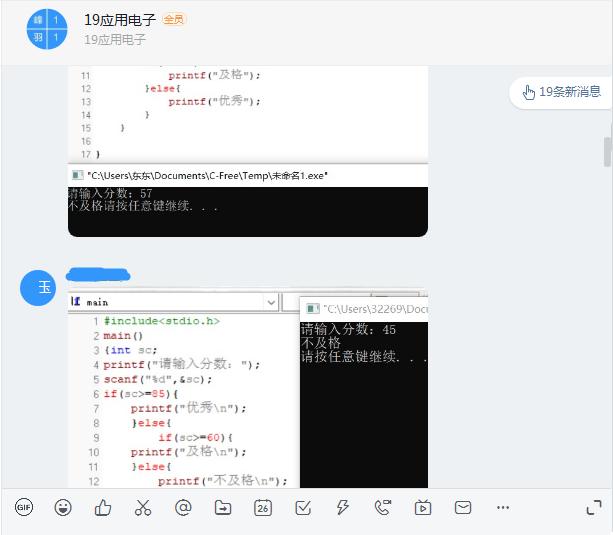The image size is (613, 535).
Task: Open the 19应用电子 group avatar
Action: (x=47, y=29)
